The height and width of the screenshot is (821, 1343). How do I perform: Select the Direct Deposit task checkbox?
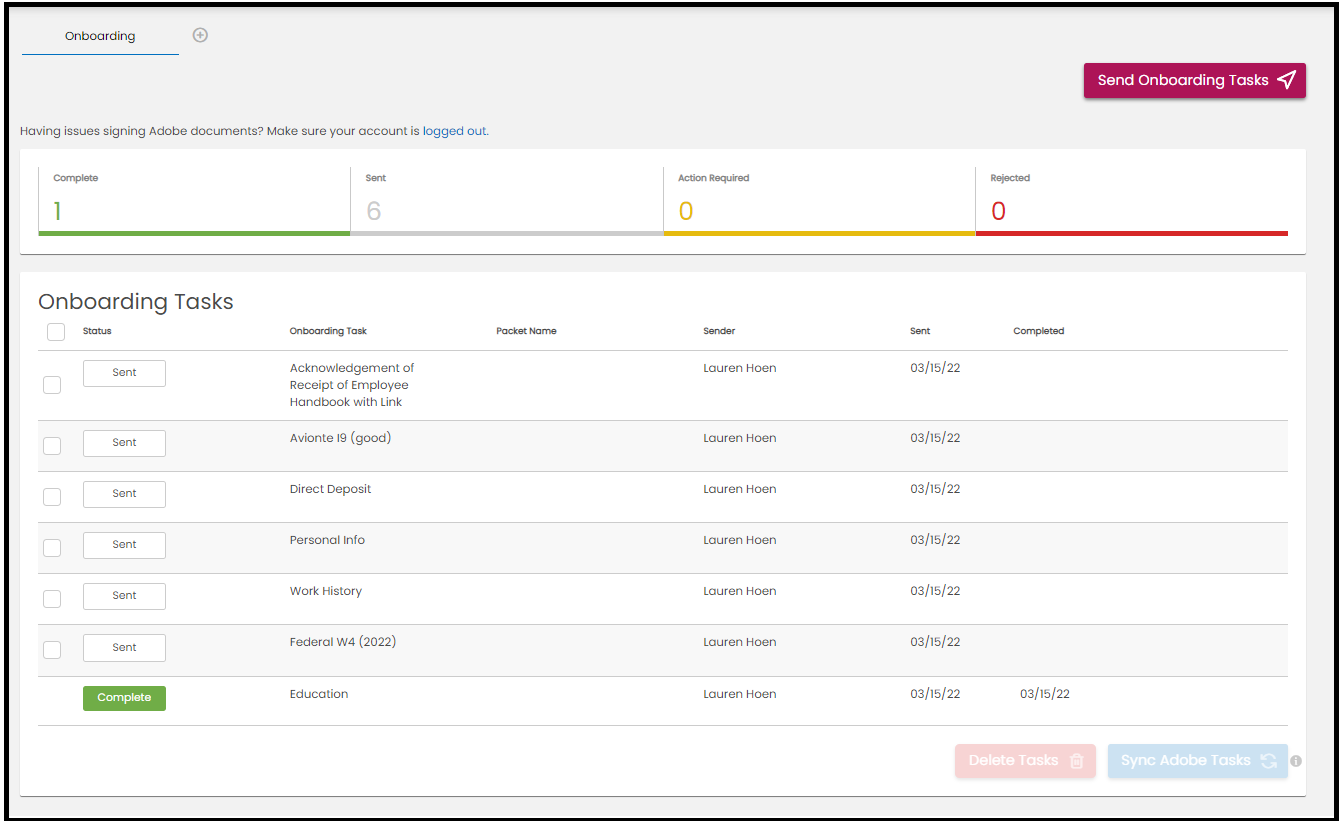pos(52,497)
